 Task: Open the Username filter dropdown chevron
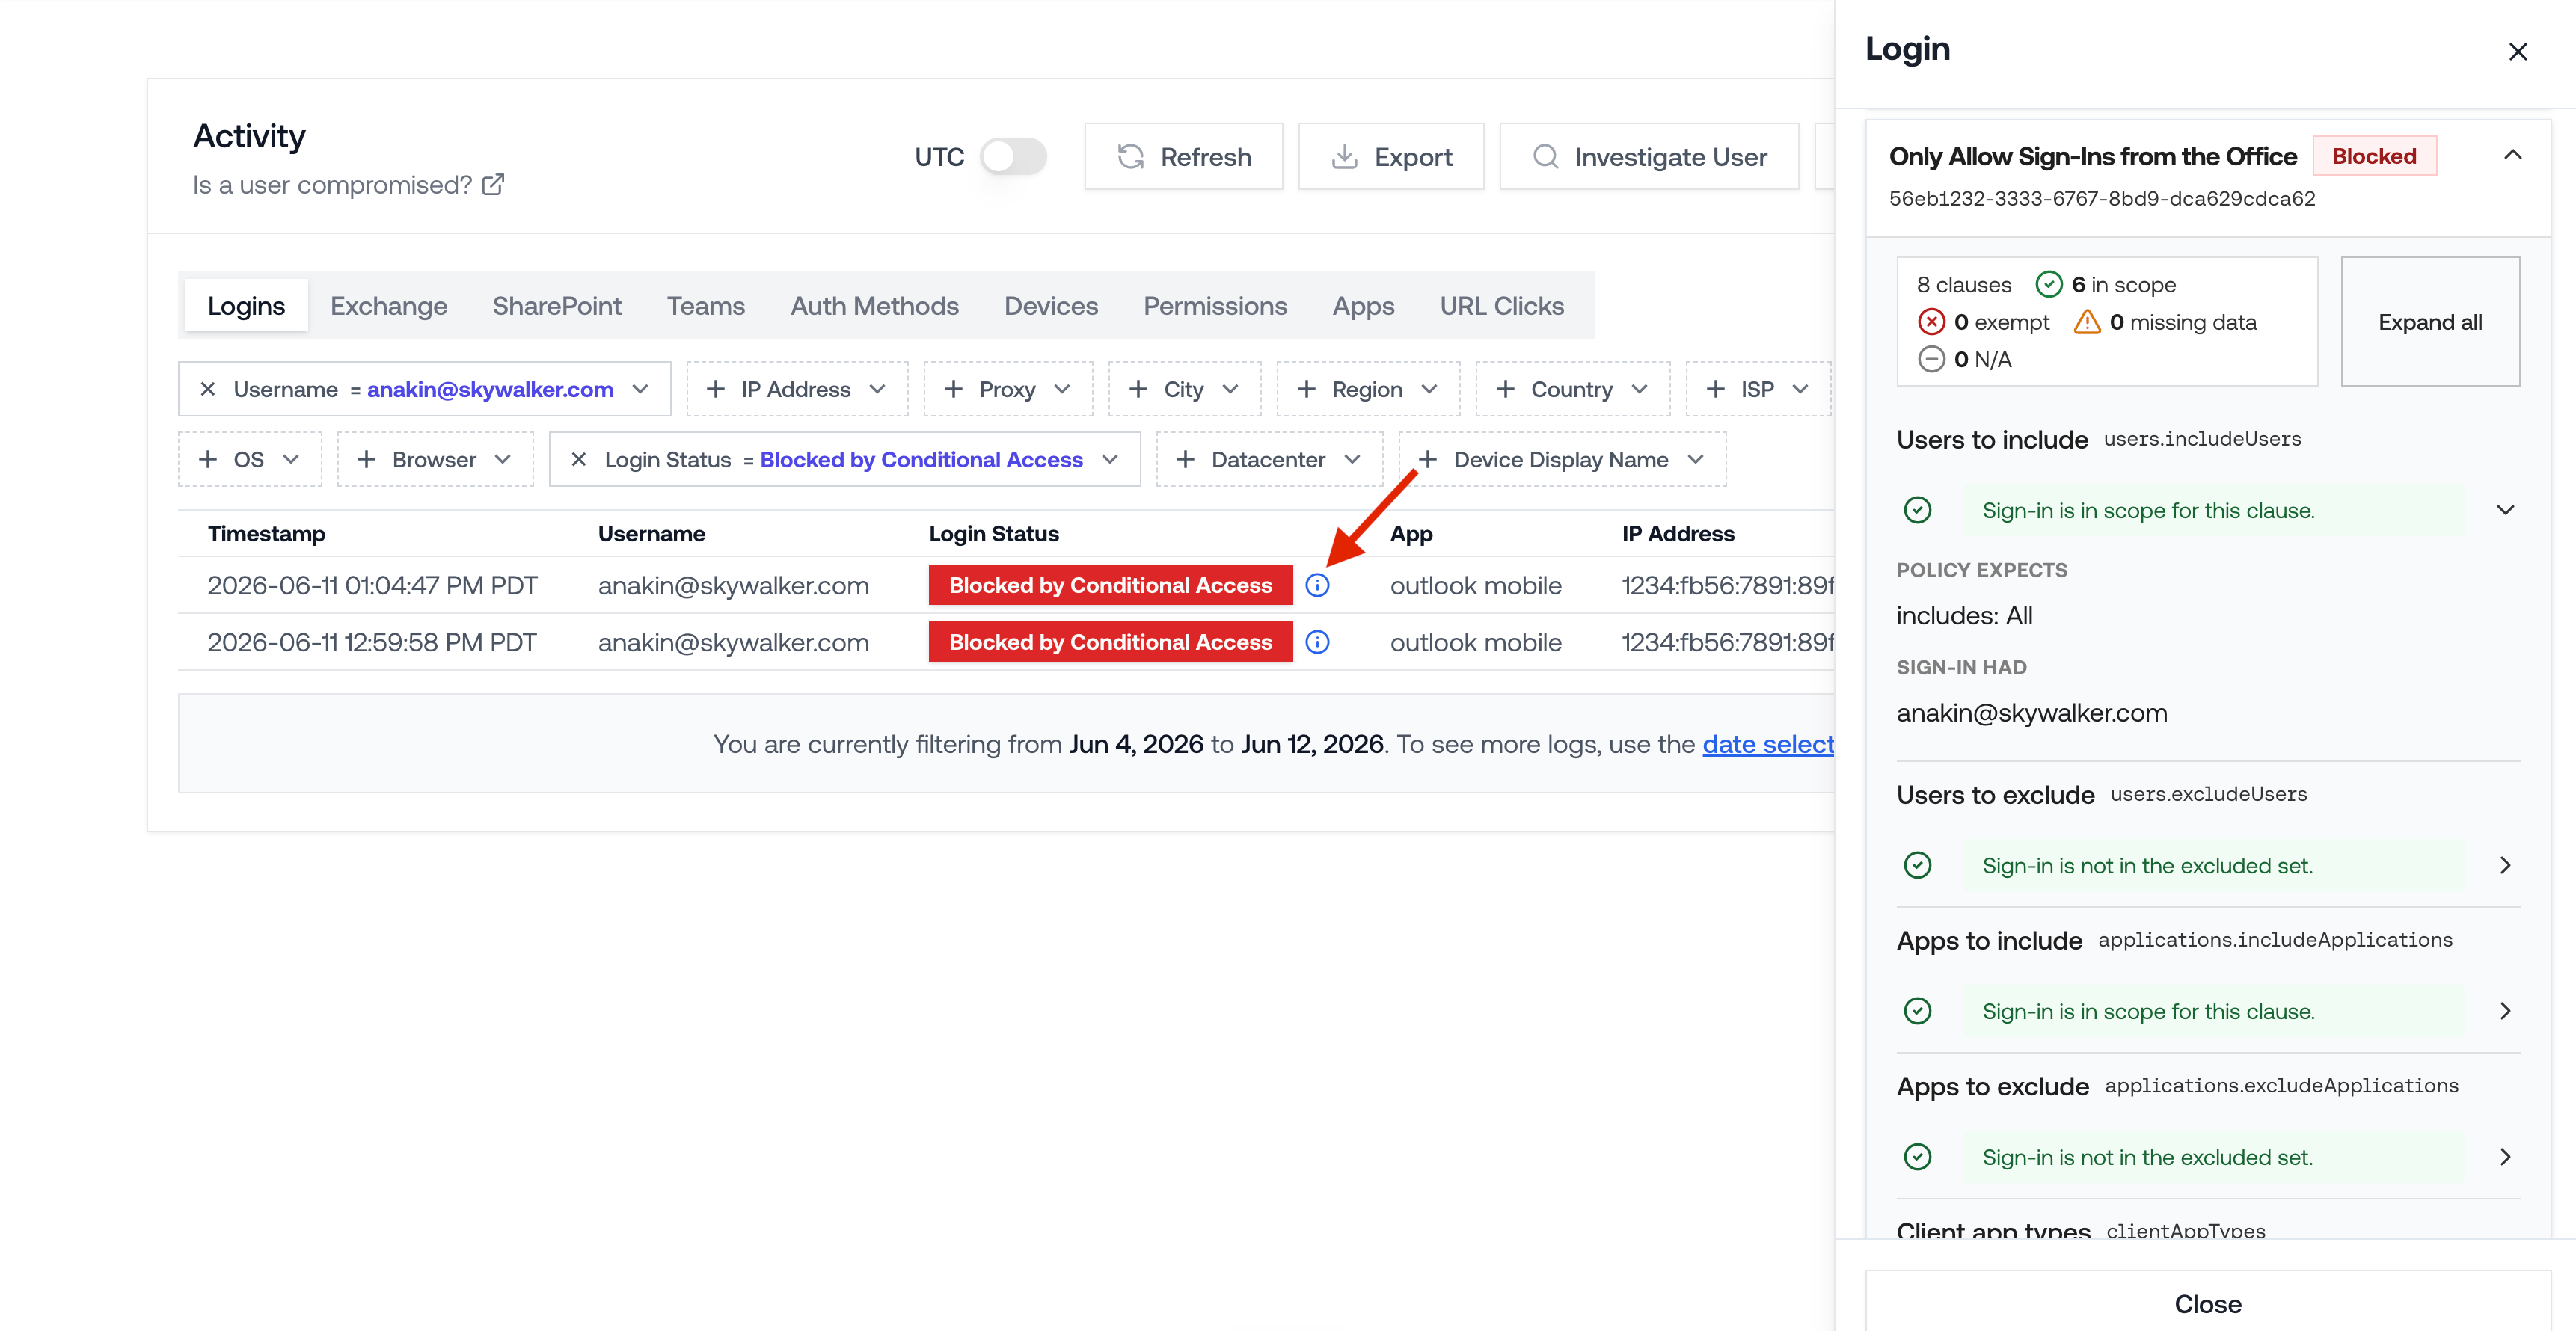tap(640, 389)
